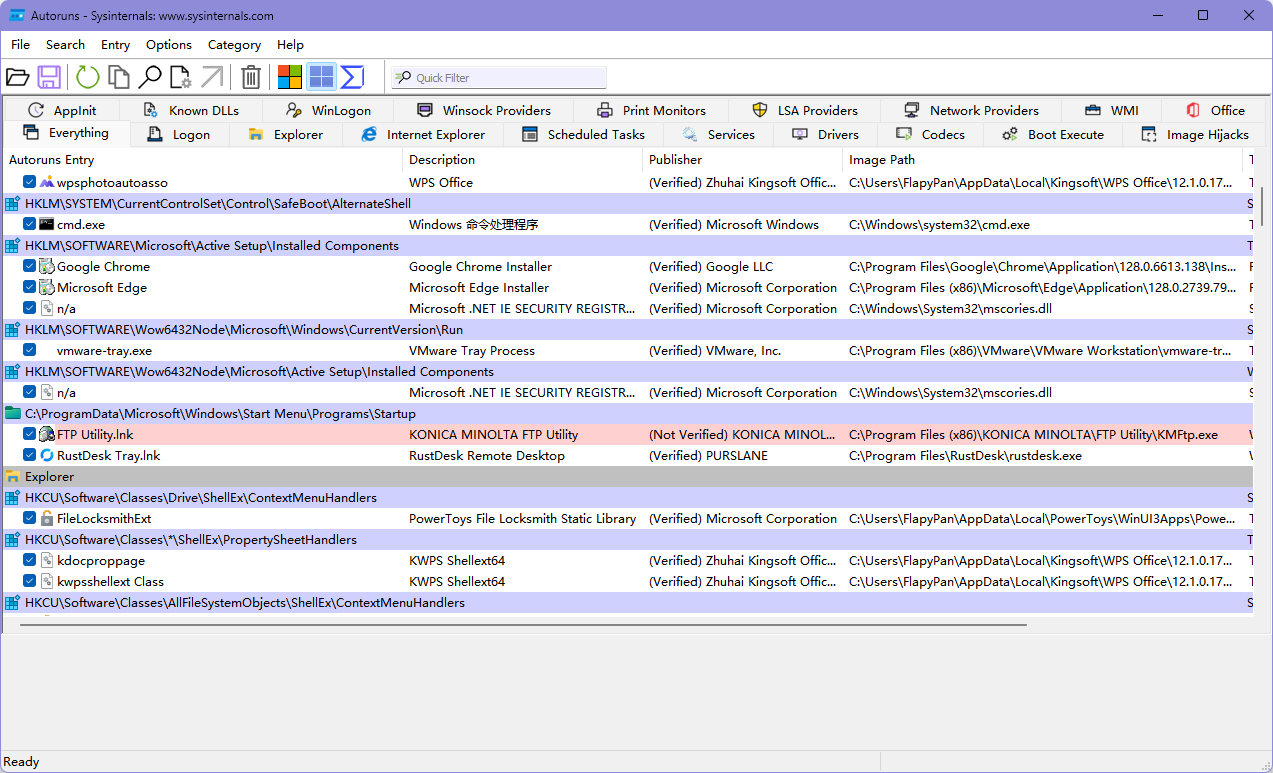Click the horizontal scrollbar at list bottom
1273x773 pixels.
point(523,625)
